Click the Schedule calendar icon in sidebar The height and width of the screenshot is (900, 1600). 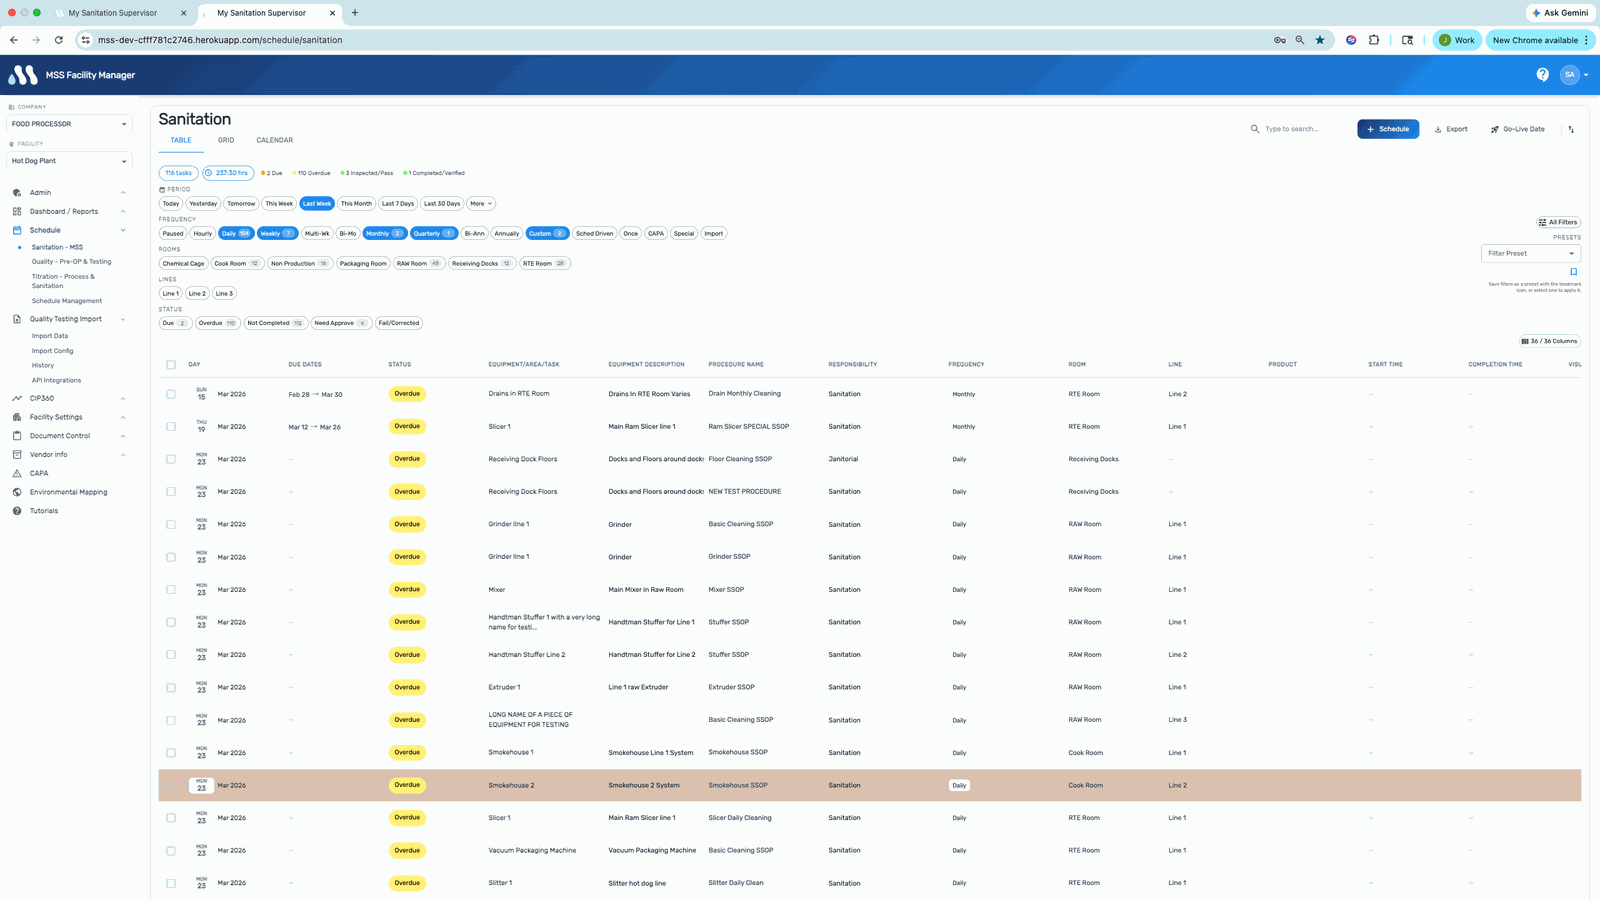[17, 230]
